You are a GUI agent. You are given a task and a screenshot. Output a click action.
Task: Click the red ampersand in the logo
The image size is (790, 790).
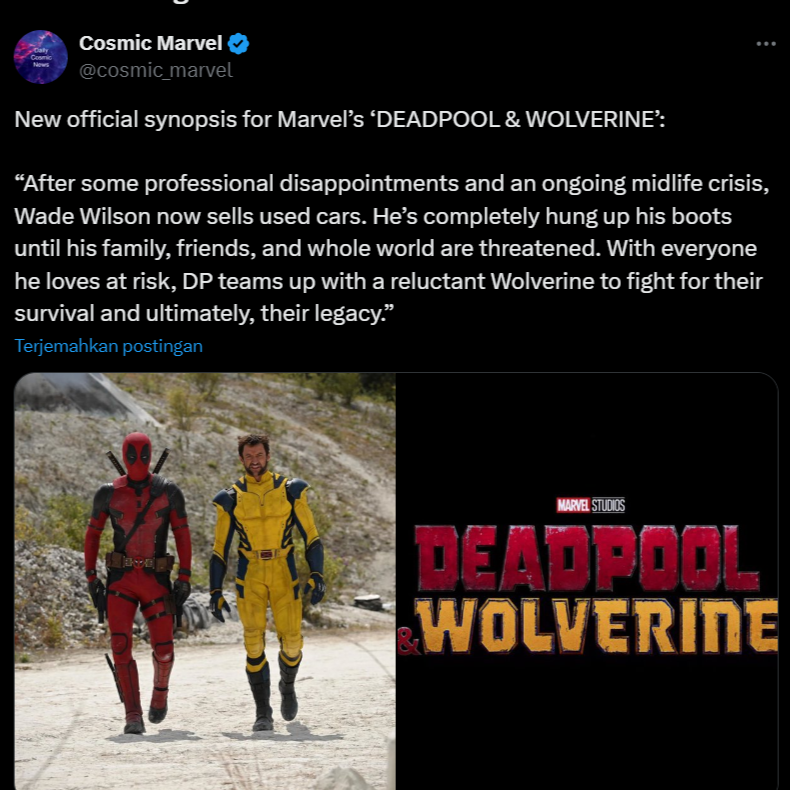(x=408, y=641)
